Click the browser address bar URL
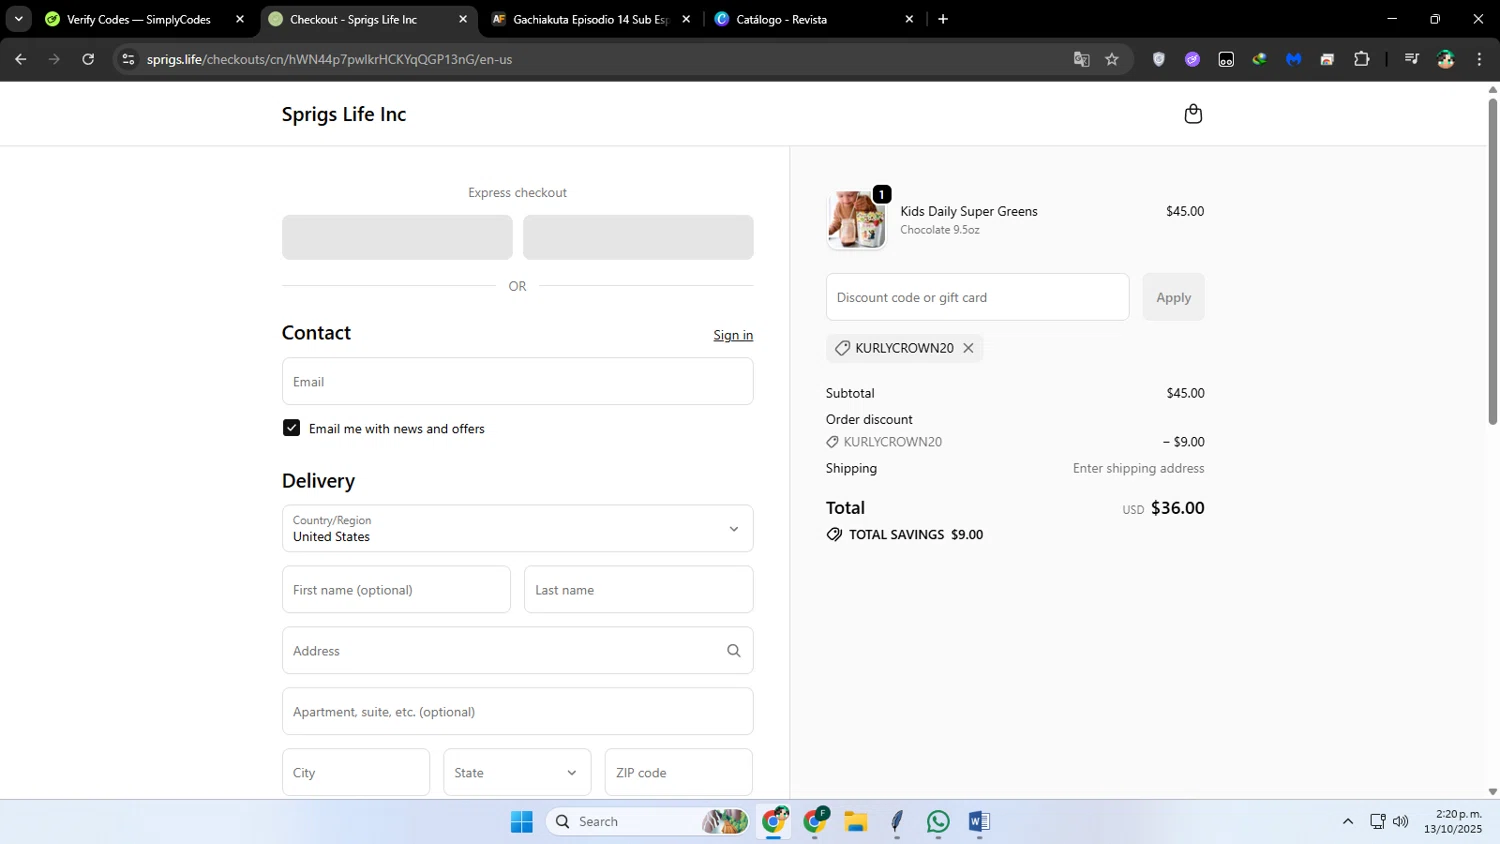 pos(329,59)
